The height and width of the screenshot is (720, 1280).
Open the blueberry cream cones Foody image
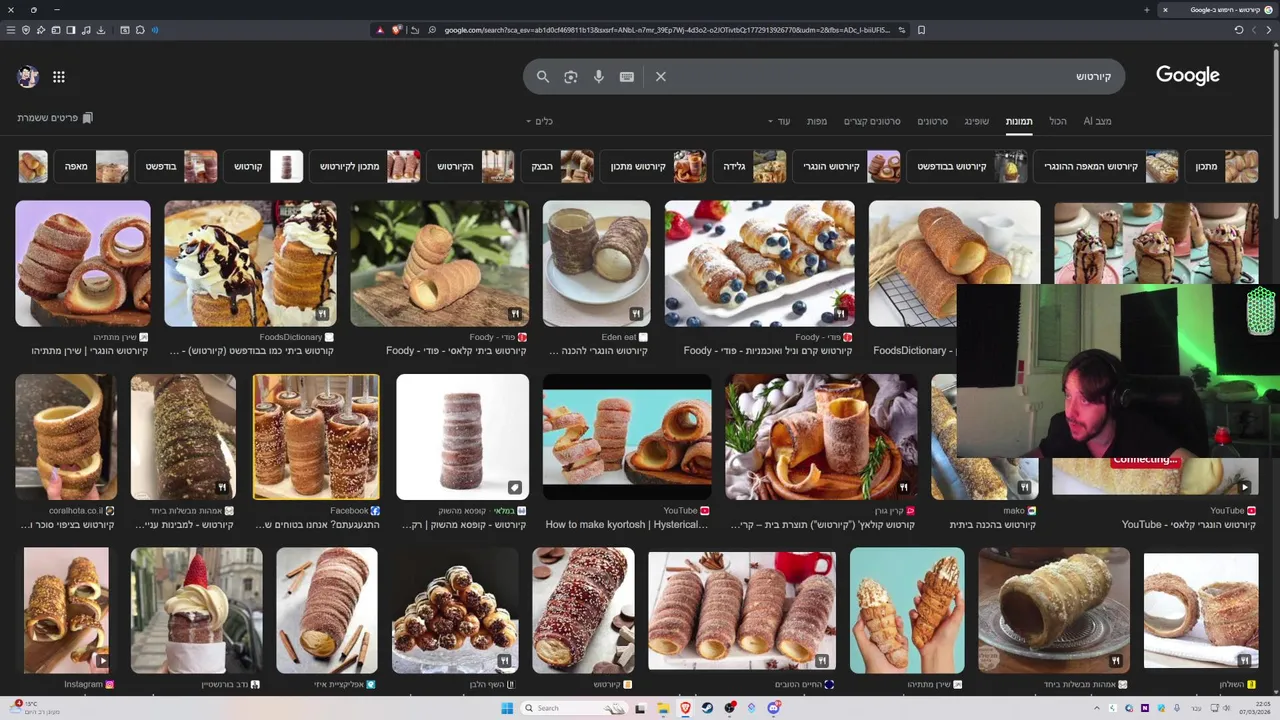(760, 264)
